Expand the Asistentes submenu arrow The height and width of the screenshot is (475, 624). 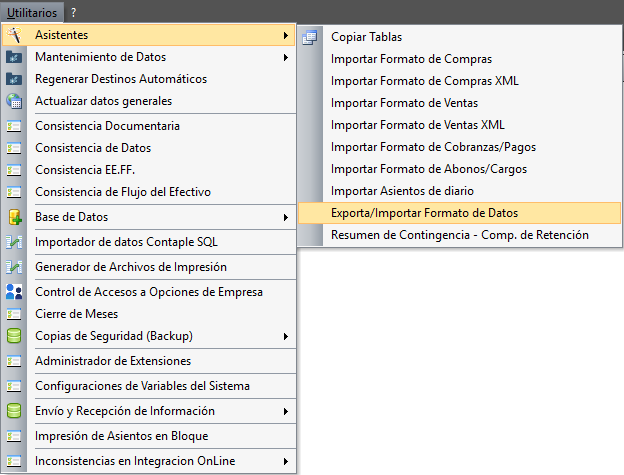286,35
